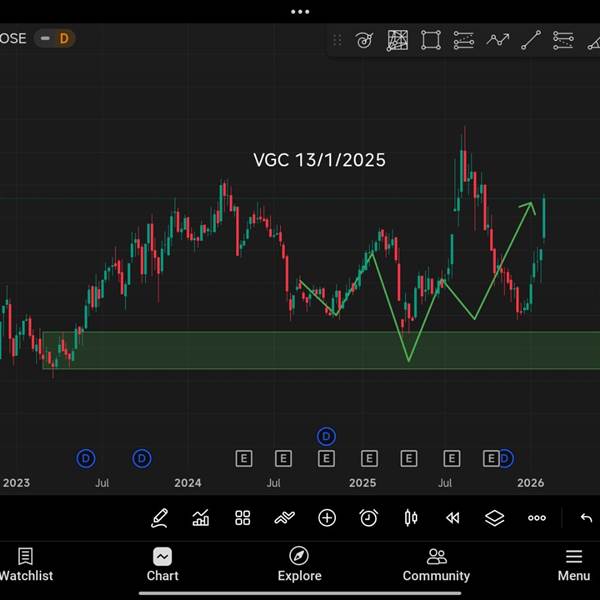Select the rectangle drawing tool
The image size is (600, 600).
[x=430, y=40]
